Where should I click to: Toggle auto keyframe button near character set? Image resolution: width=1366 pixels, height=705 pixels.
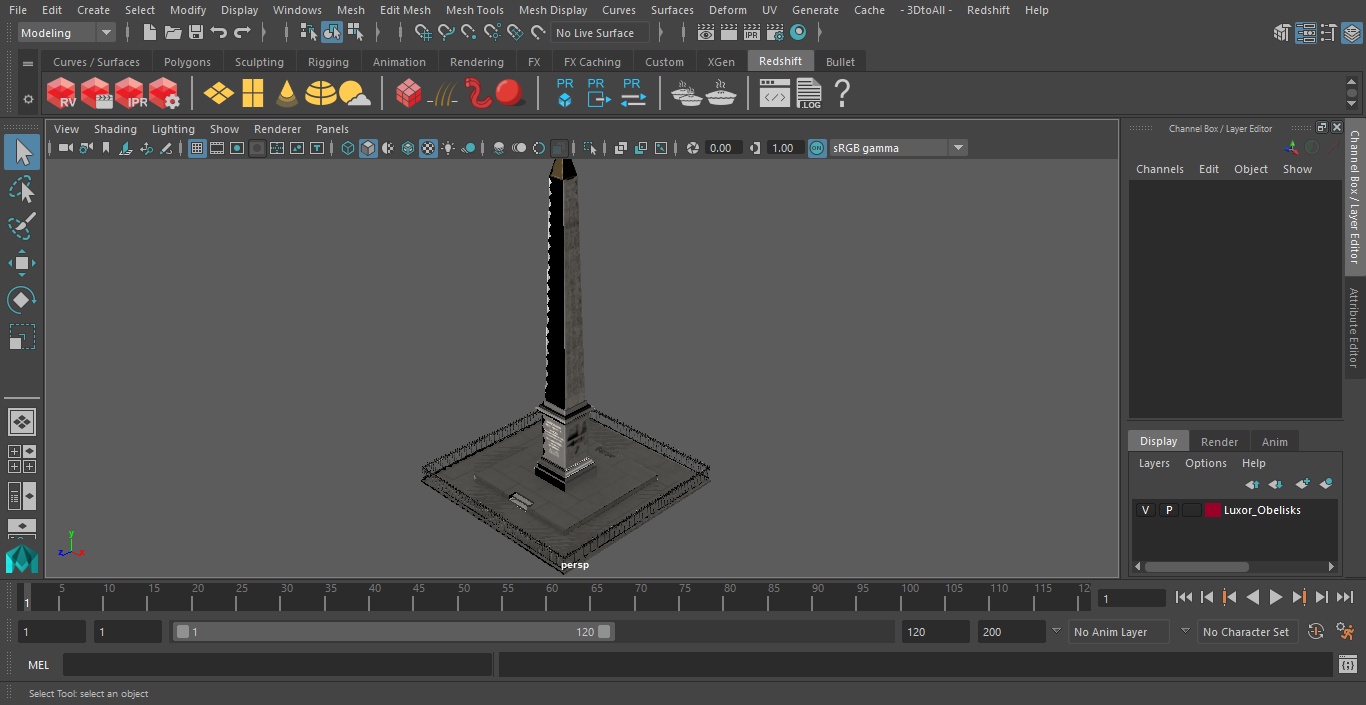tap(1316, 632)
